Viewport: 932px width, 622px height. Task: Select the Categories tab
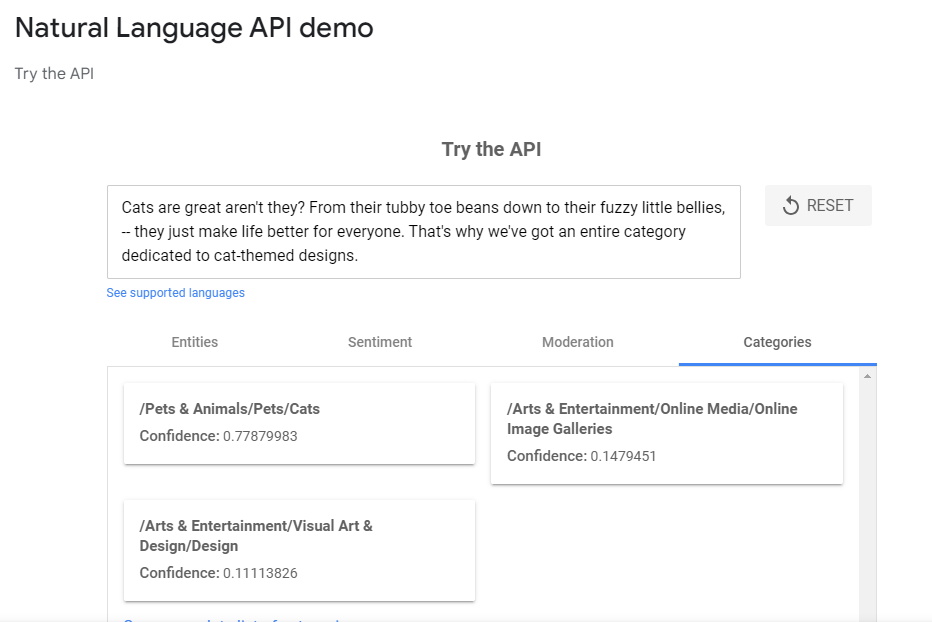777,342
